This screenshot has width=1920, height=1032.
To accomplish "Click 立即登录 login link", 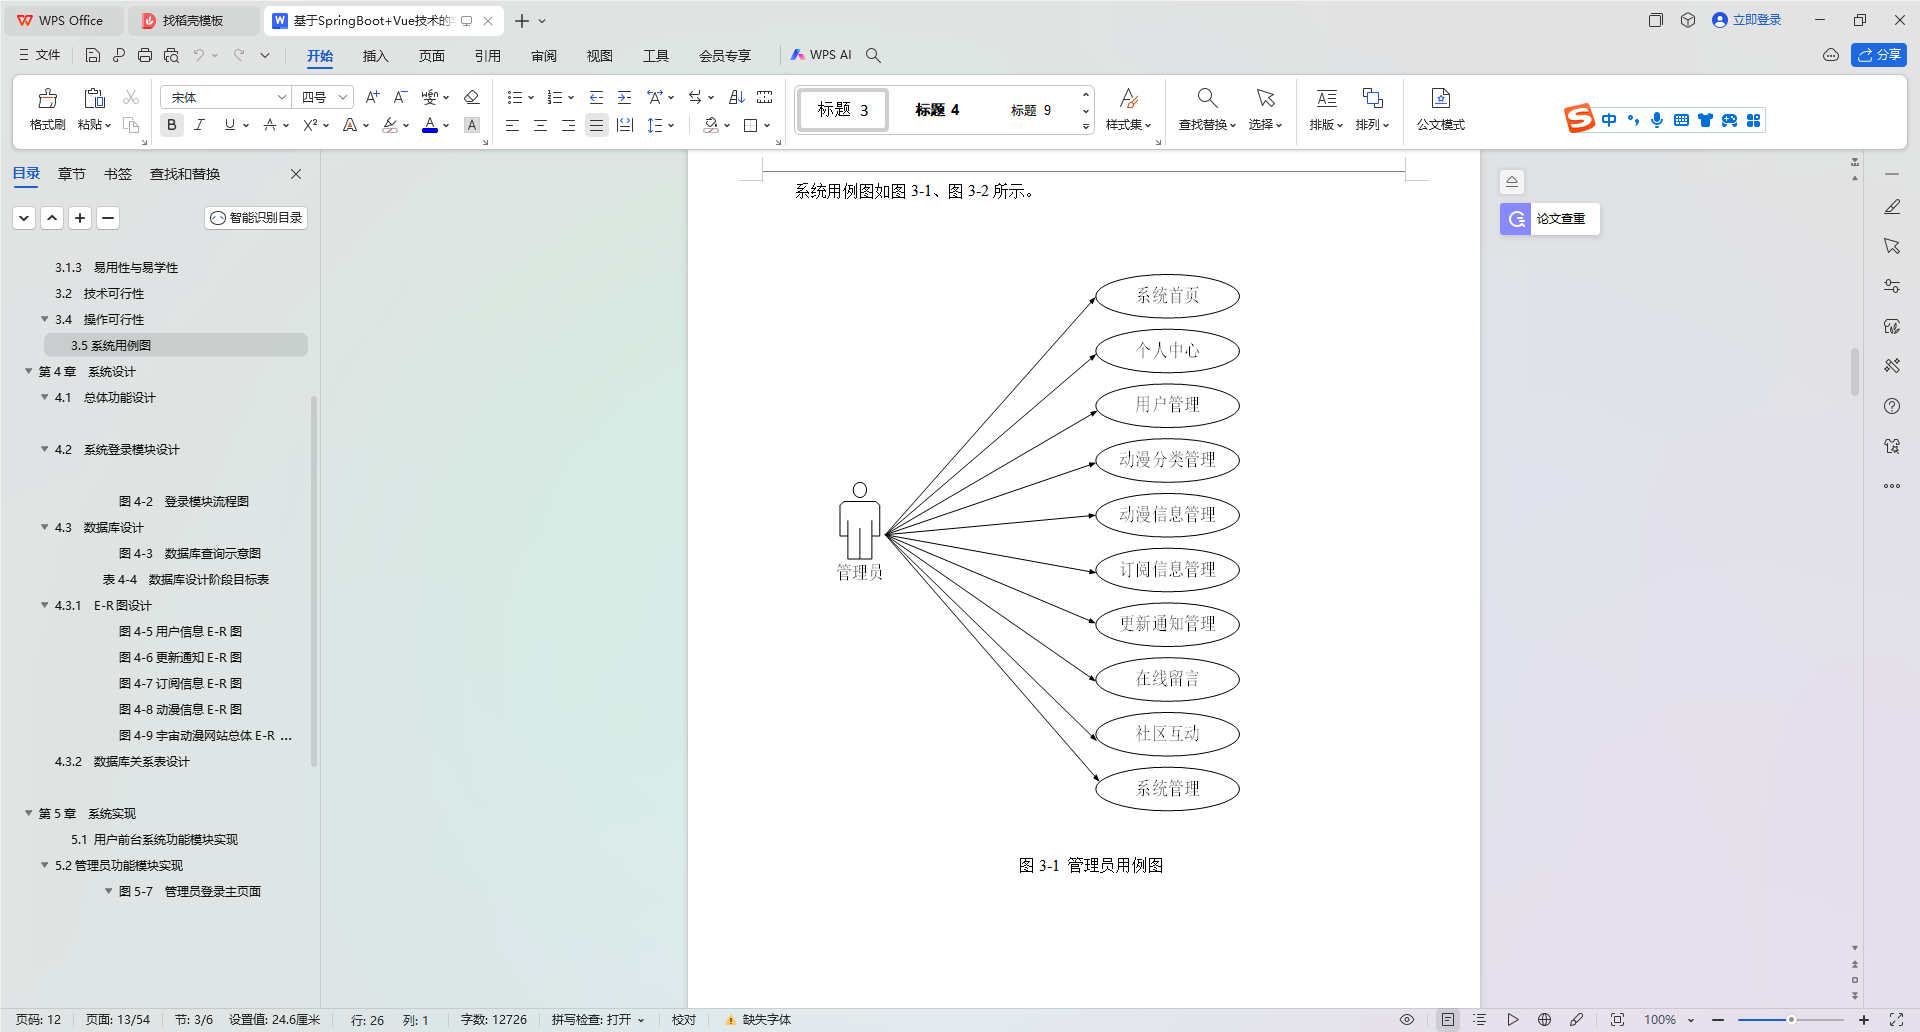I will pos(1747,20).
